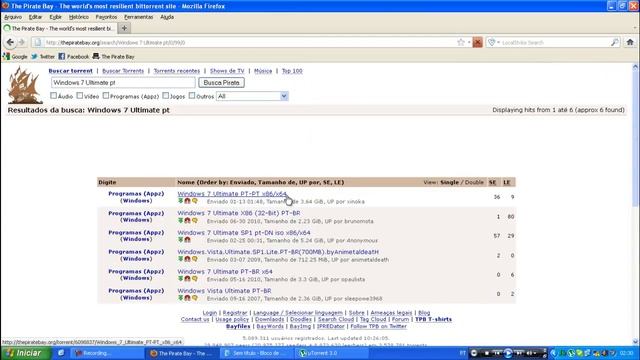This screenshot has width=640, height=360.
Task: Click the yellow comment icon for Windows 7 Ultimate X86 PT-BR
Action: click(x=195, y=220)
